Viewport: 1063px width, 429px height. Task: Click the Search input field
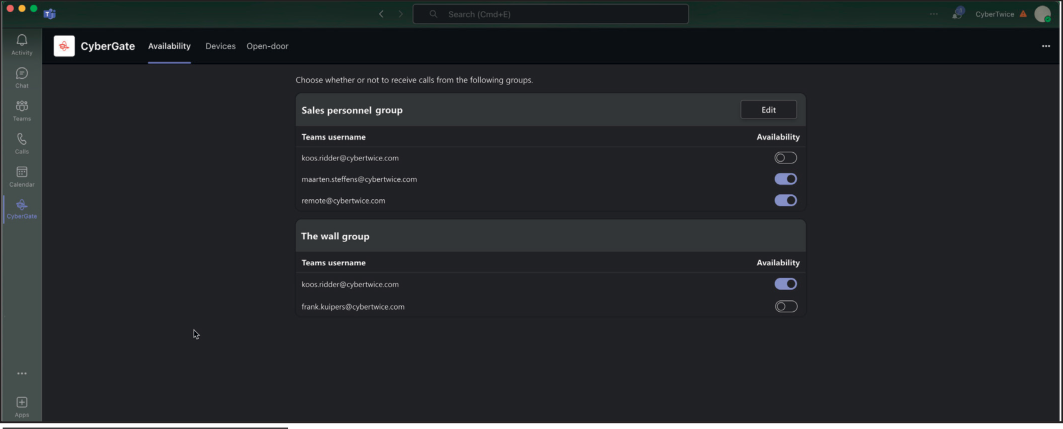[550, 14]
